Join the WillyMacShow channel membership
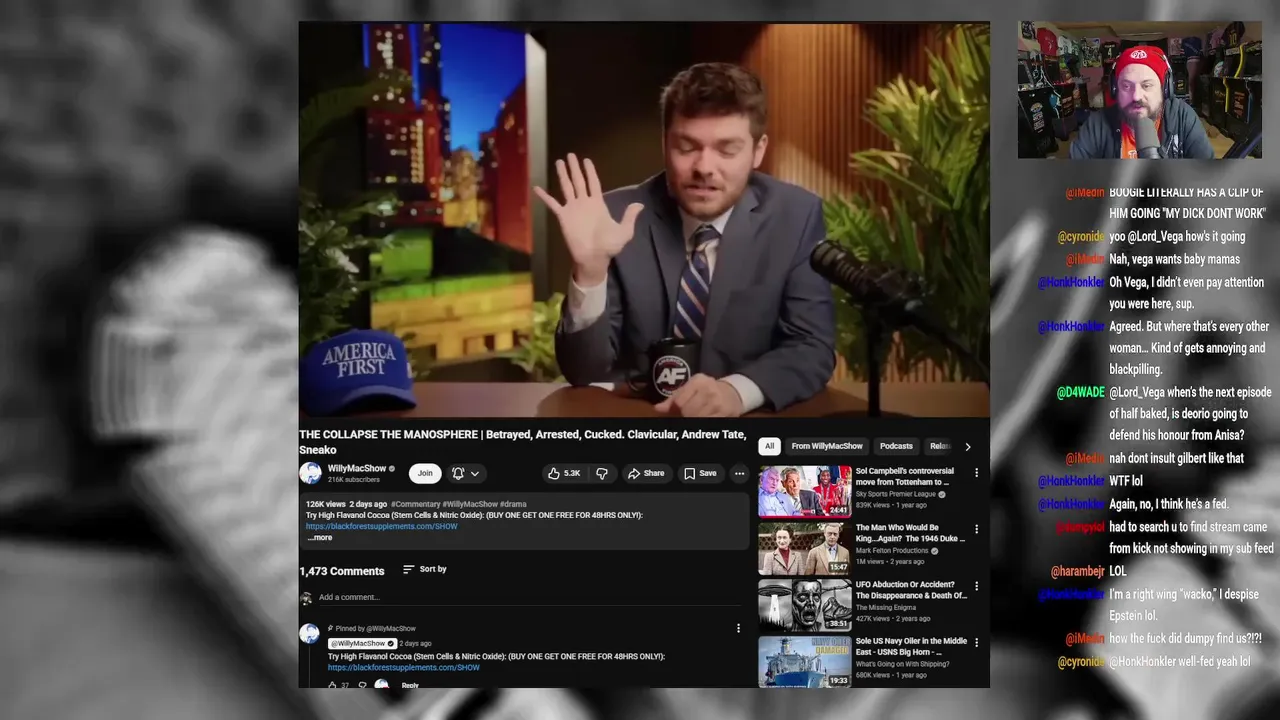 point(425,473)
